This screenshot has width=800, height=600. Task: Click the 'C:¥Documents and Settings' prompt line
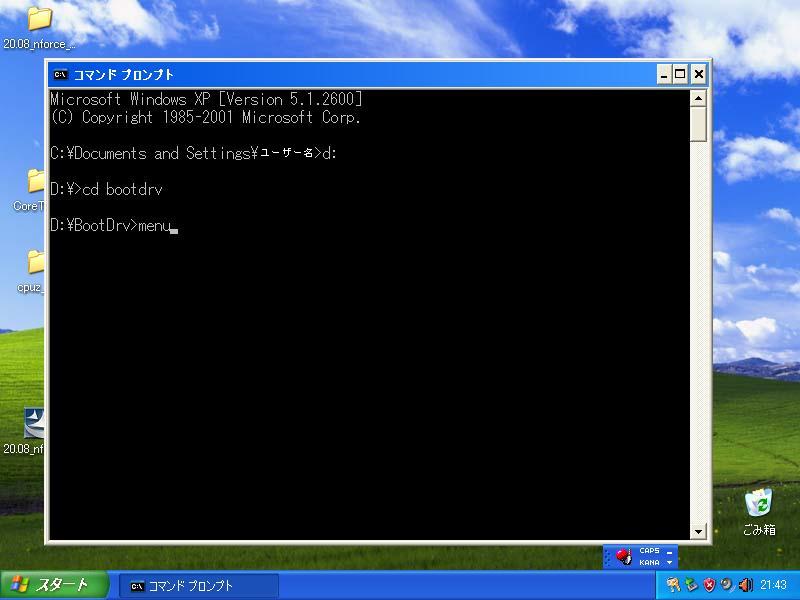pos(193,153)
